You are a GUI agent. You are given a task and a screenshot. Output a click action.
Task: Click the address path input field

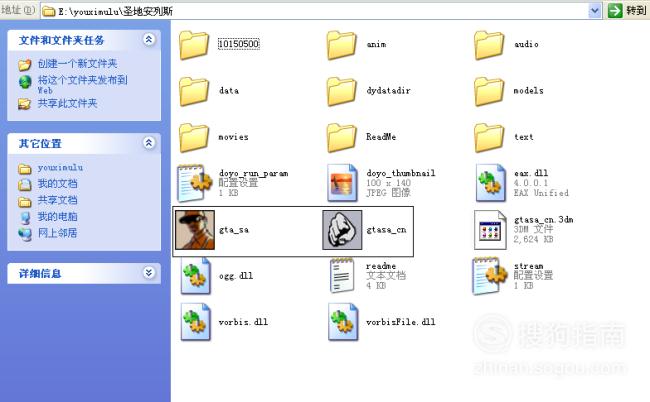point(323,11)
